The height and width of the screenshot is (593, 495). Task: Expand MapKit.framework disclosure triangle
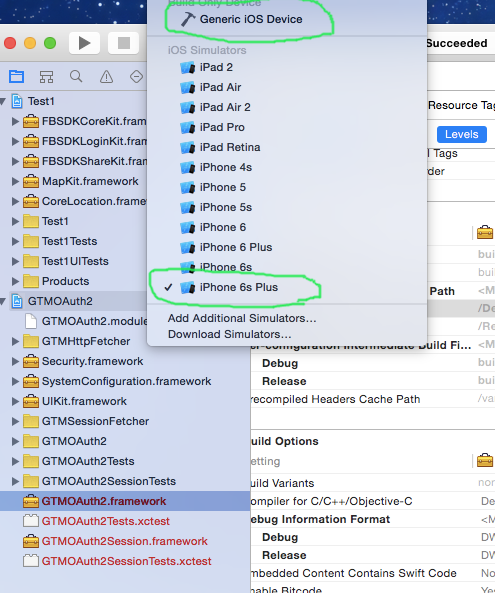point(15,182)
